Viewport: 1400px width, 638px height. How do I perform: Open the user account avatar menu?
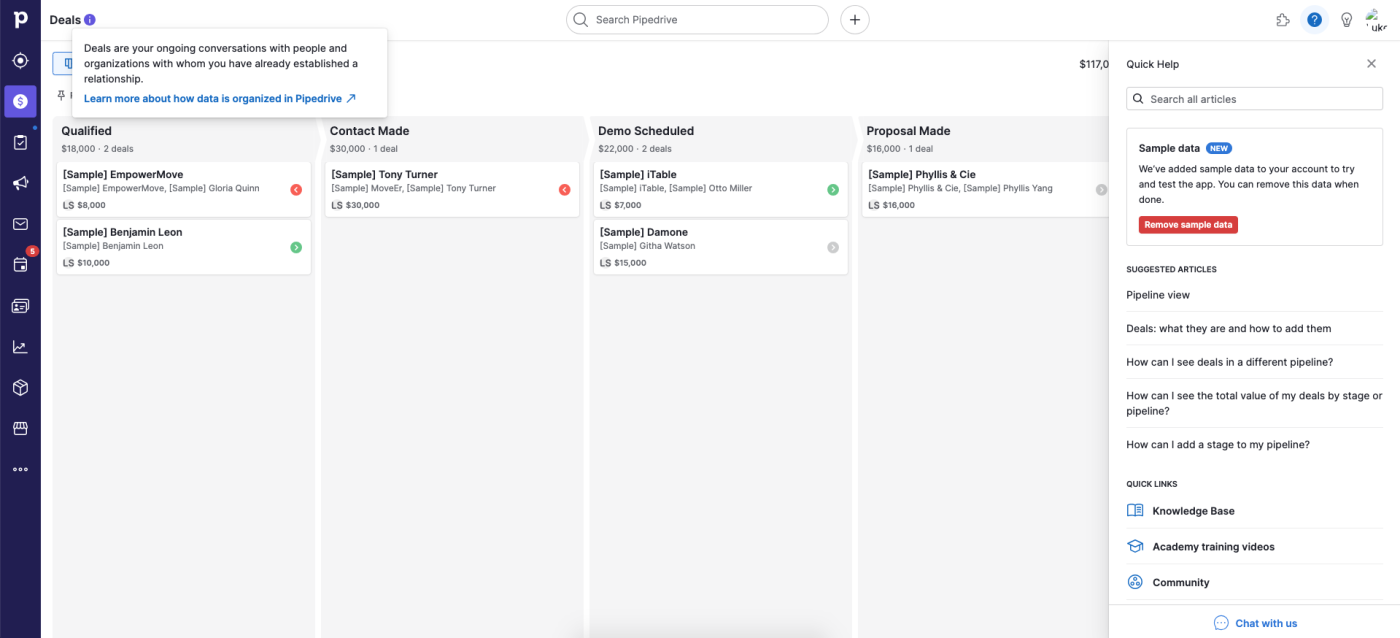[1377, 20]
